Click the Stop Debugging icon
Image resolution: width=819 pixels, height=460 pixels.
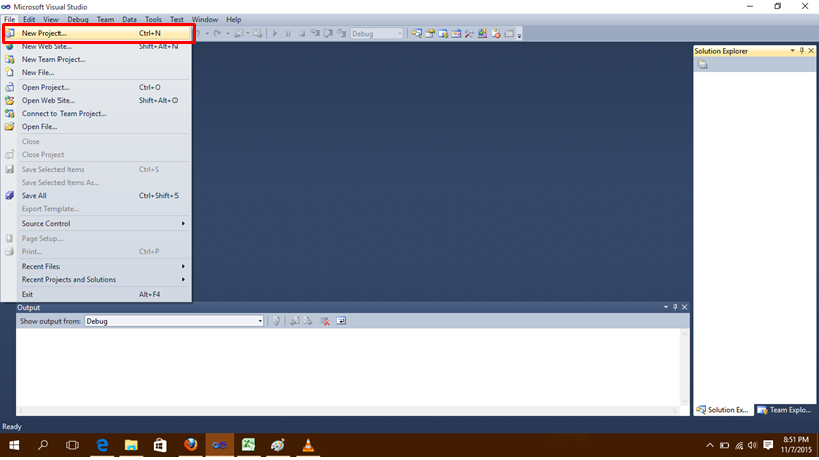[x=302, y=33]
